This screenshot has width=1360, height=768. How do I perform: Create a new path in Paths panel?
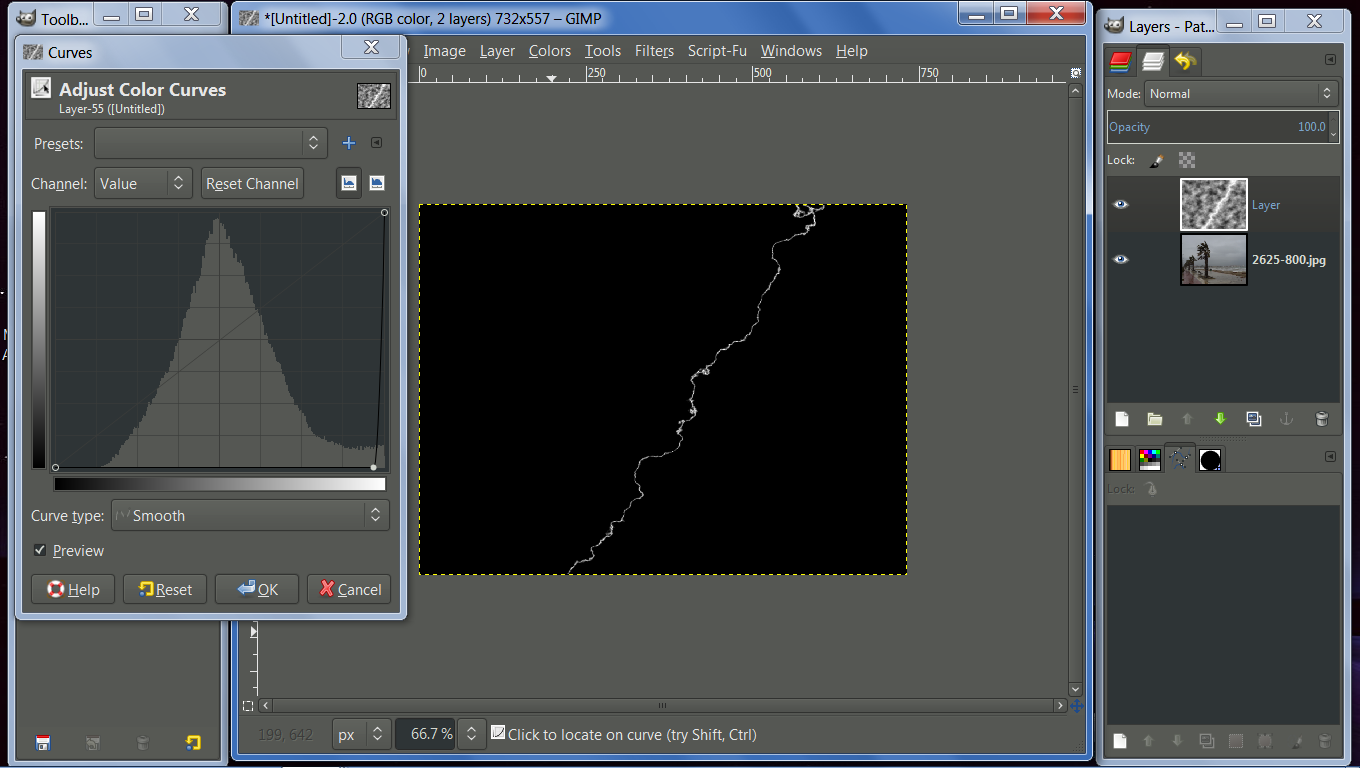tap(1120, 741)
